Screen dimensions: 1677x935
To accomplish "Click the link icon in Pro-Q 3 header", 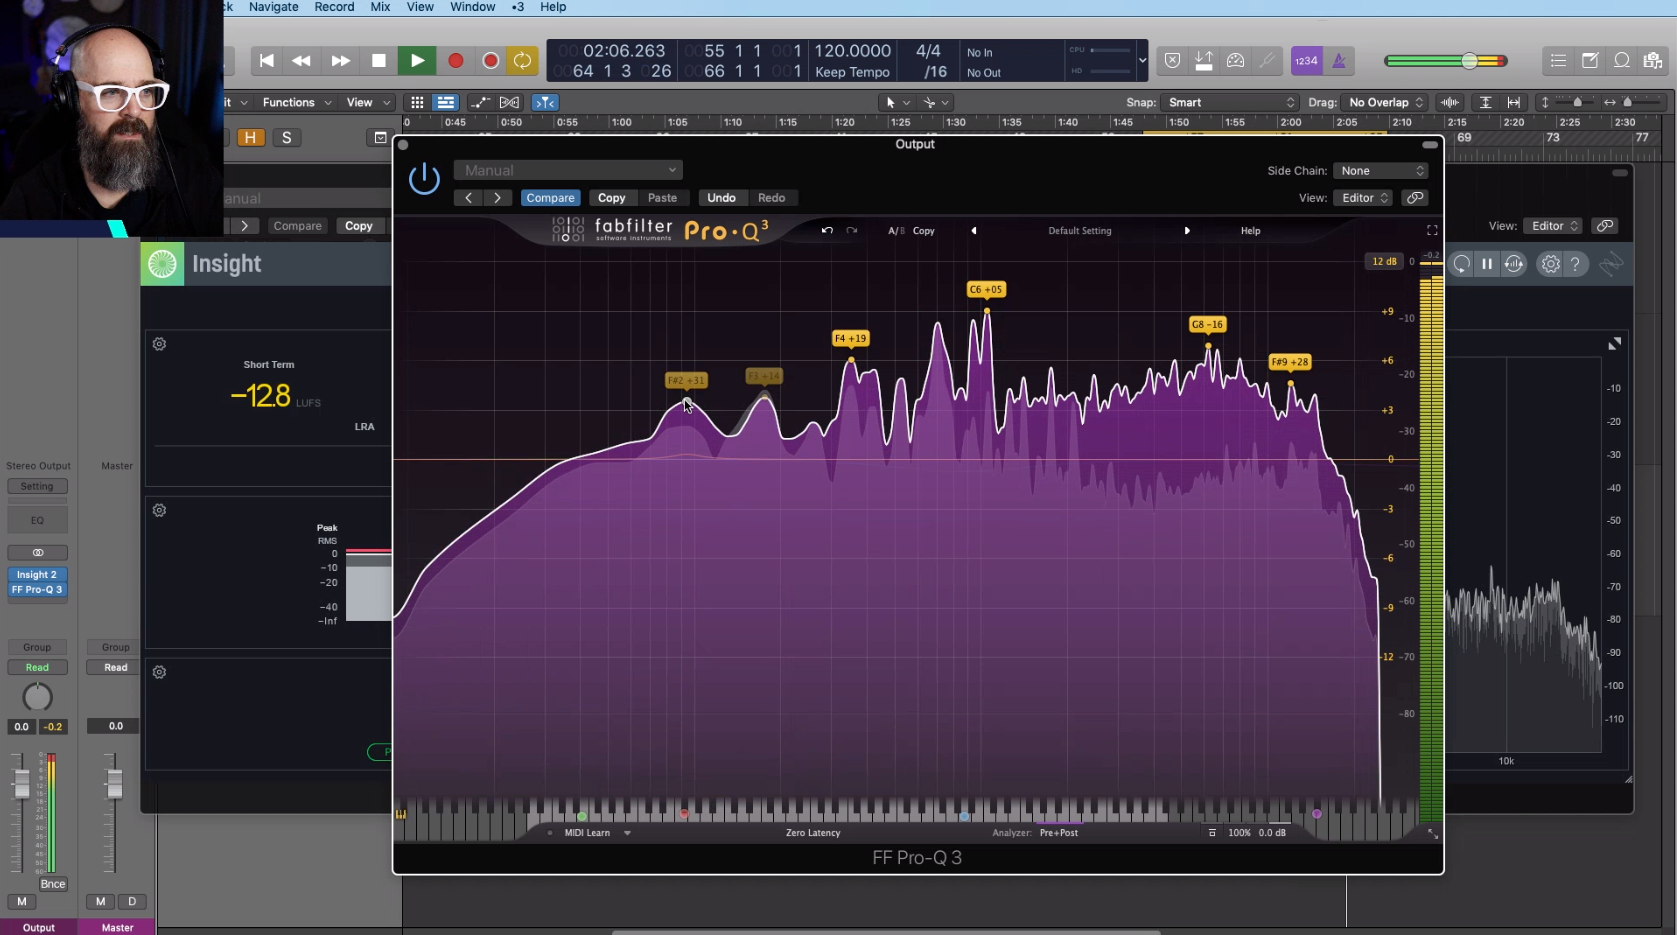I will (x=1414, y=198).
